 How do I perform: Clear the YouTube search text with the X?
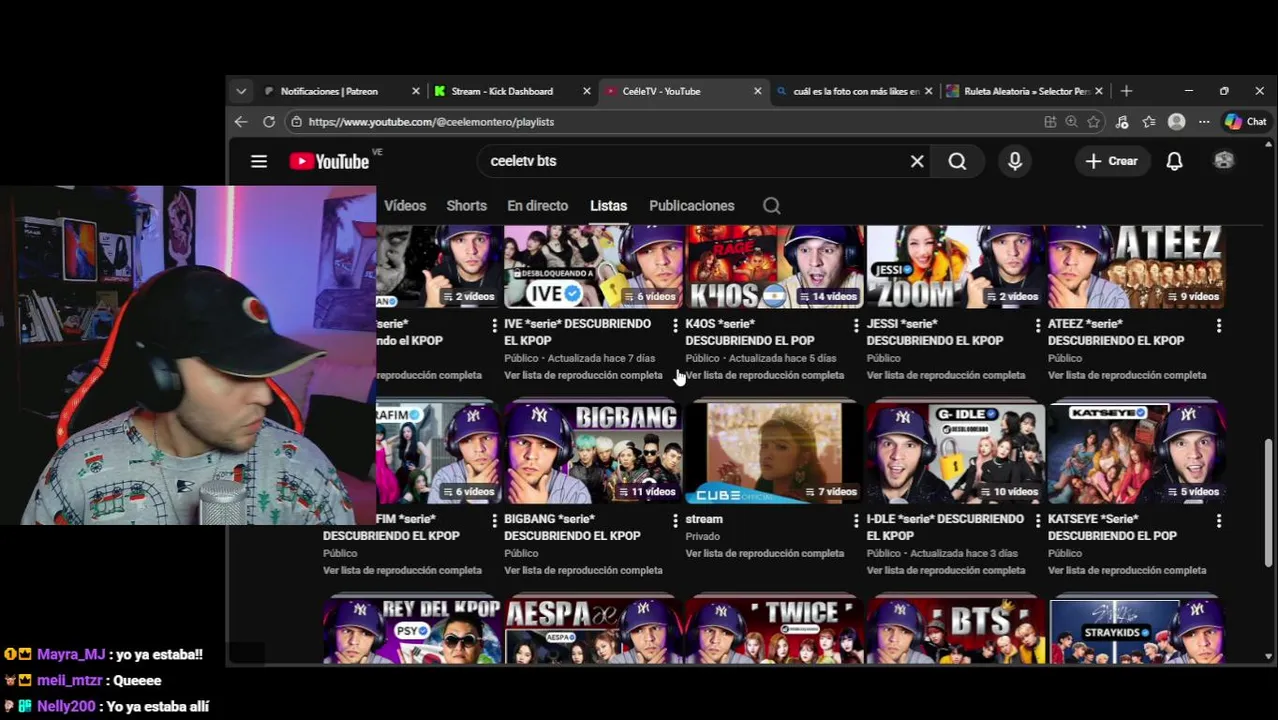[917, 161]
